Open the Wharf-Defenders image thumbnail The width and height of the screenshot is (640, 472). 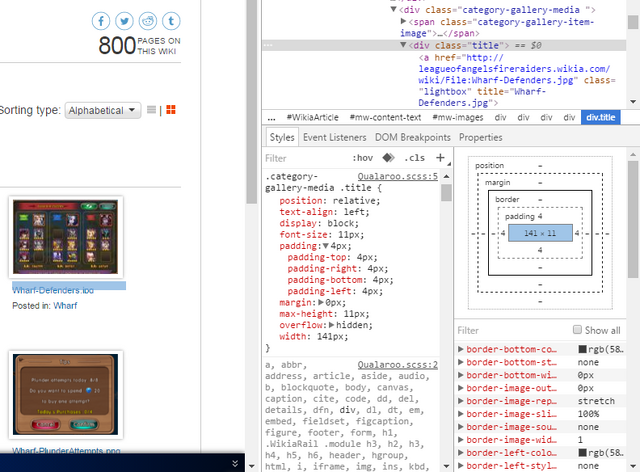[65, 237]
